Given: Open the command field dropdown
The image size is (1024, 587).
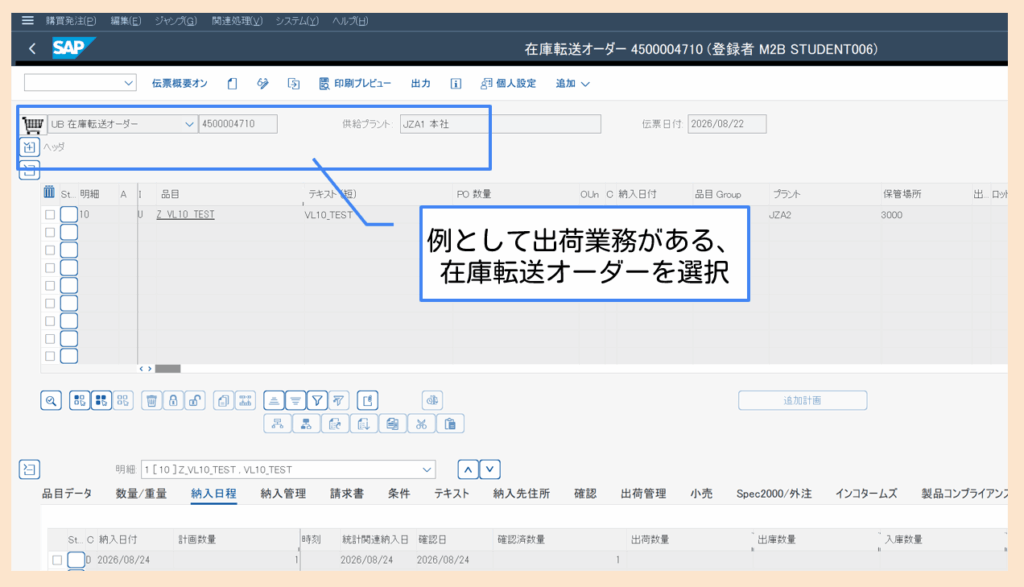Looking at the screenshot, I should pos(128,83).
